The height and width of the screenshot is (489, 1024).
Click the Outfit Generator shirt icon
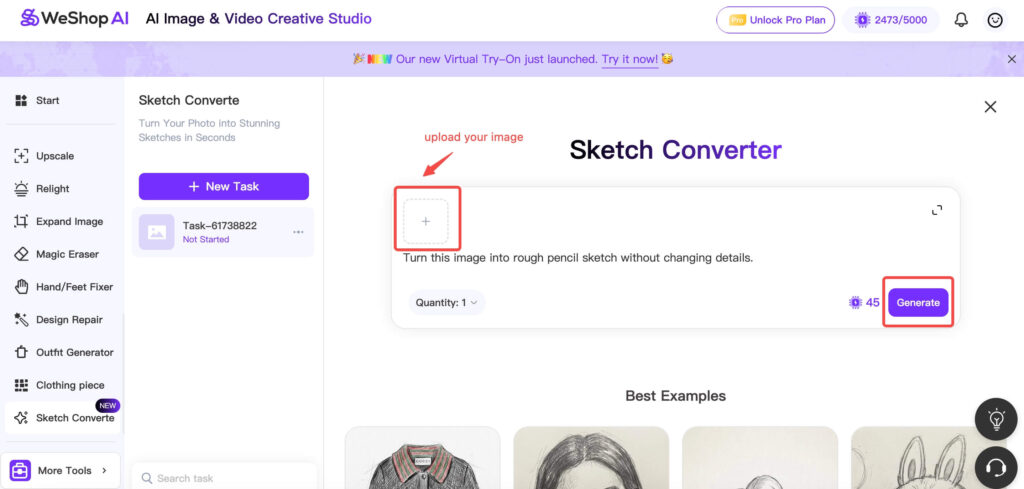coord(21,353)
